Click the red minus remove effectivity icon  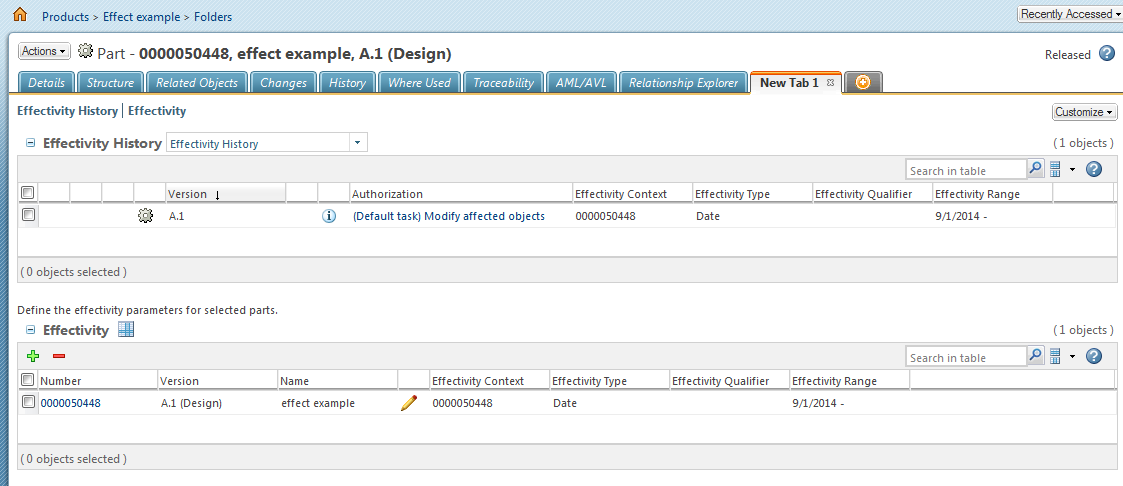[x=59, y=356]
